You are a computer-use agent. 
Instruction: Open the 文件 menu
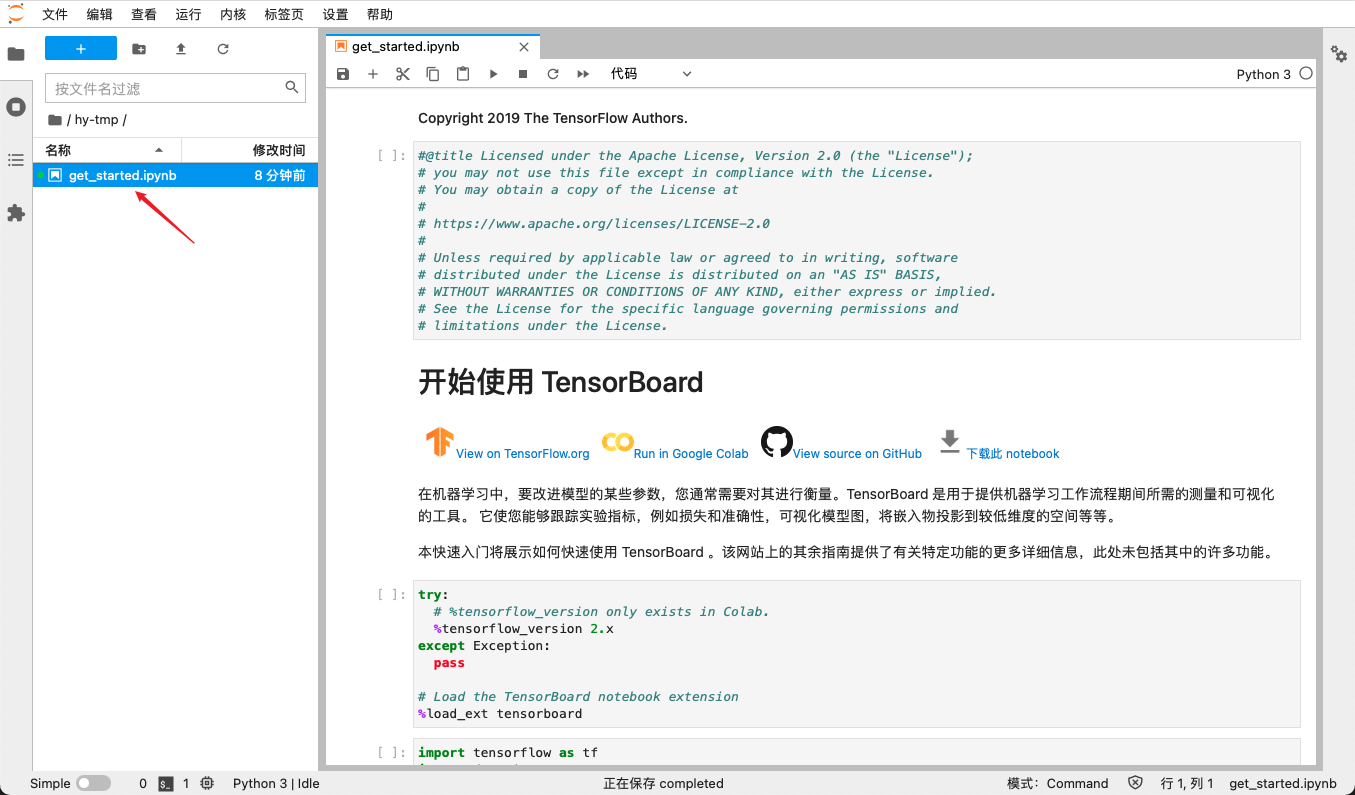pos(55,14)
